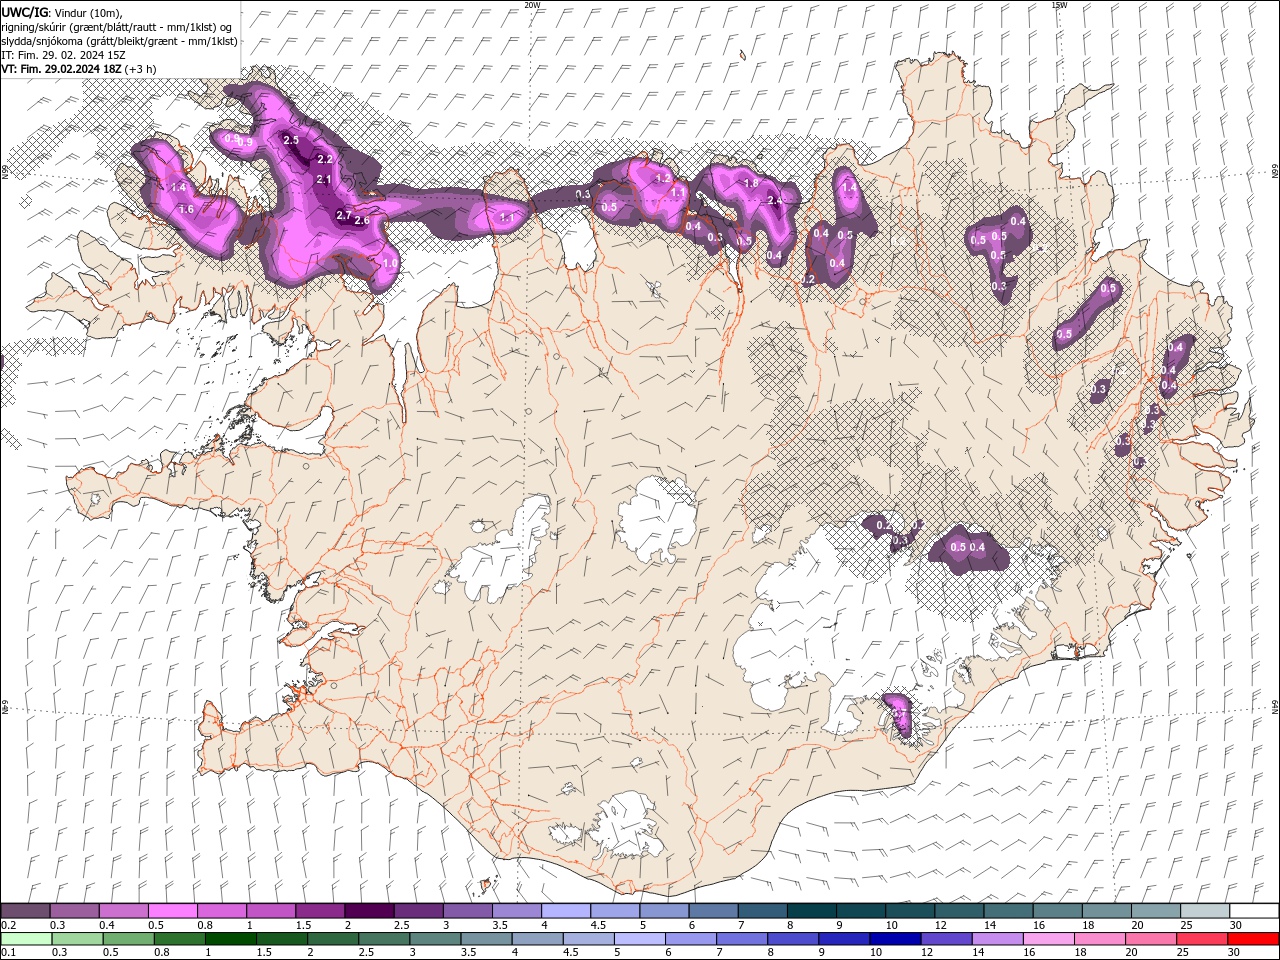Click the 2.5 snowfall value on the map
The height and width of the screenshot is (960, 1280).
pos(291,140)
